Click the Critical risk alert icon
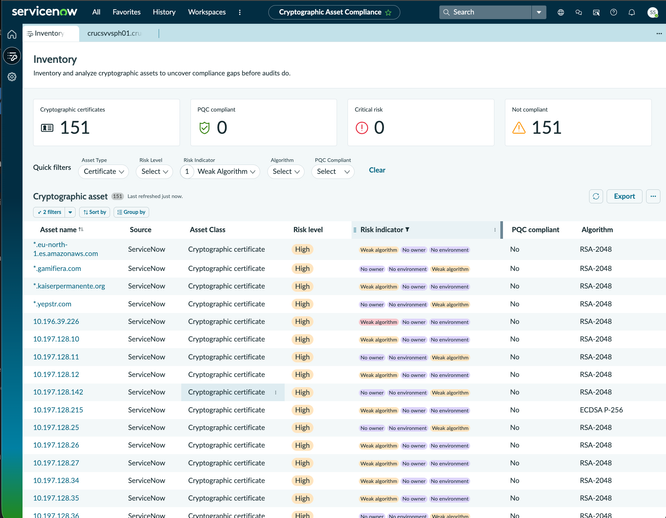The width and height of the screenshot is (666, 518). 361,128
